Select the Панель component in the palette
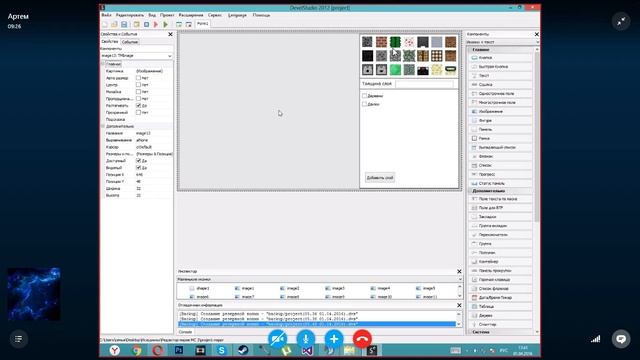 [501, 129]
